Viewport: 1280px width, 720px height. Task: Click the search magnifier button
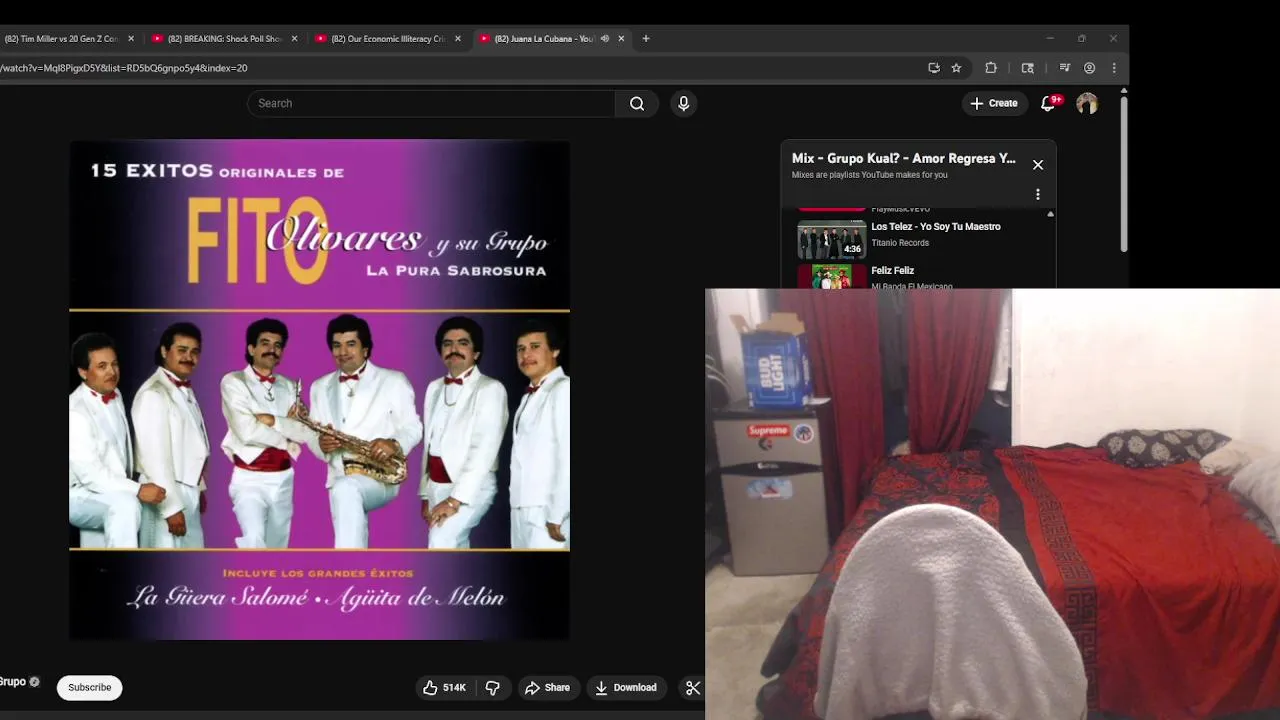pyautogui.click(x=637, y=103)
